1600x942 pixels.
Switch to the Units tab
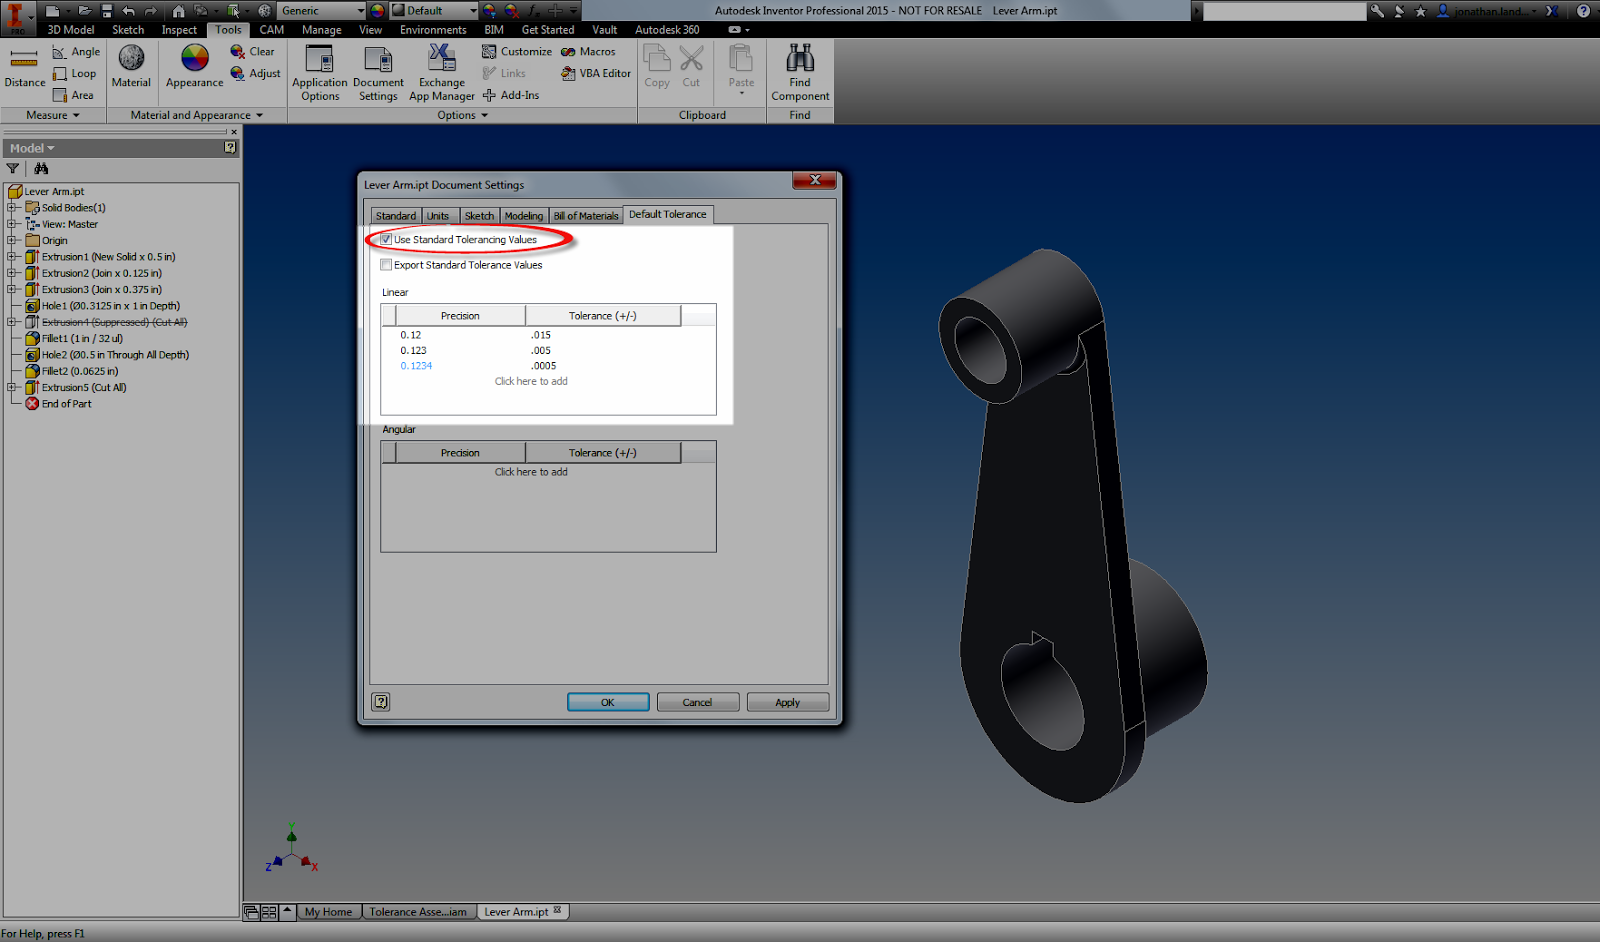(x=438, y=216)
